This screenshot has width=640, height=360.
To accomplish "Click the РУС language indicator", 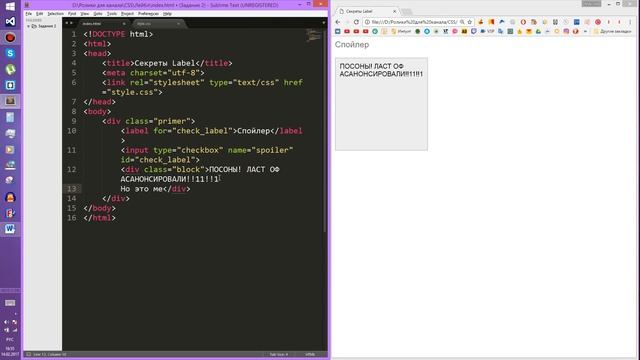I will tap(10, 340).
